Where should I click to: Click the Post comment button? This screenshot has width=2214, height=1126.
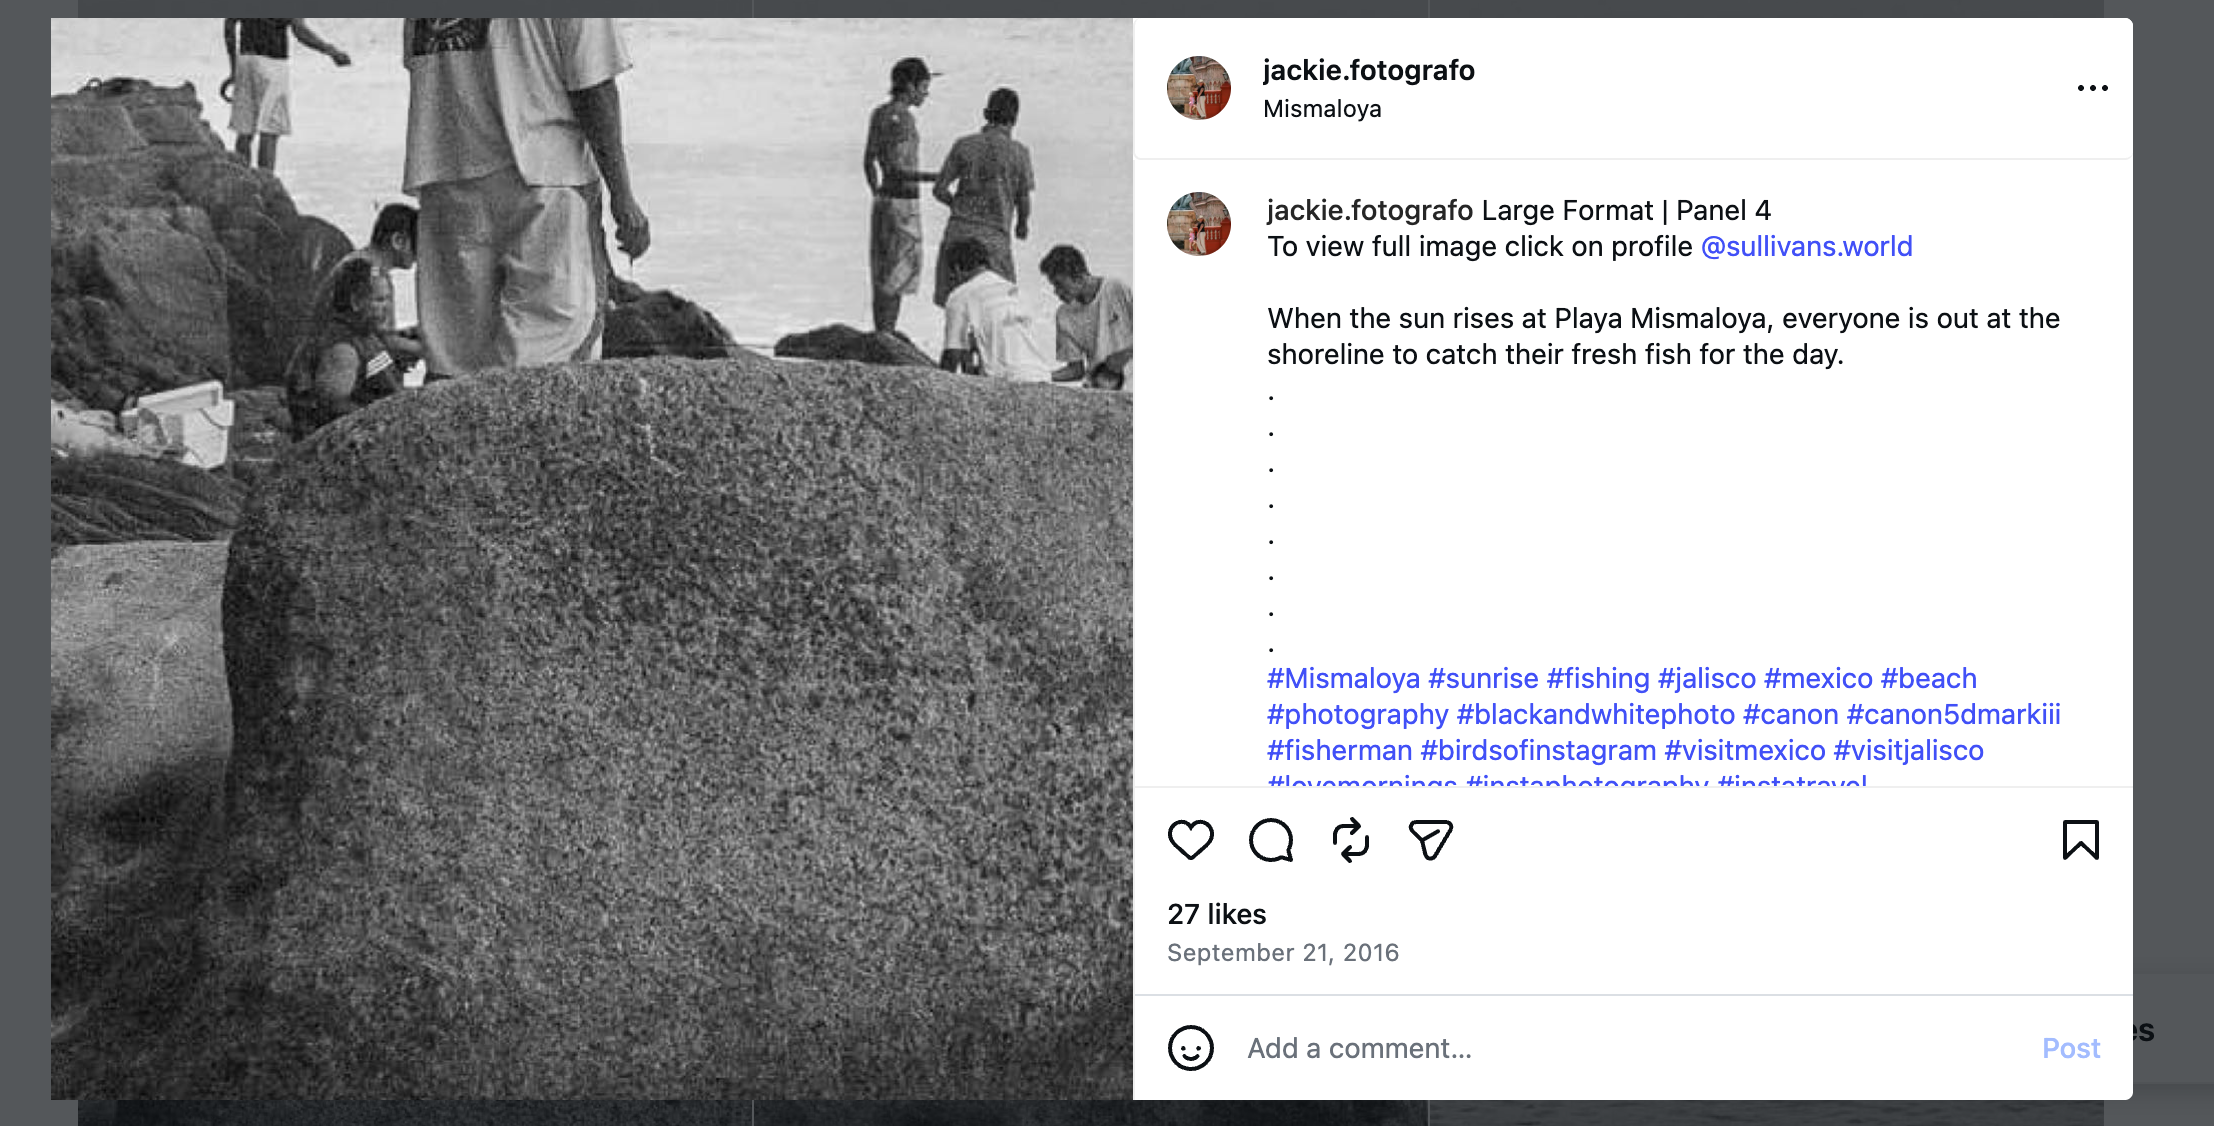coord(2070,1048)
